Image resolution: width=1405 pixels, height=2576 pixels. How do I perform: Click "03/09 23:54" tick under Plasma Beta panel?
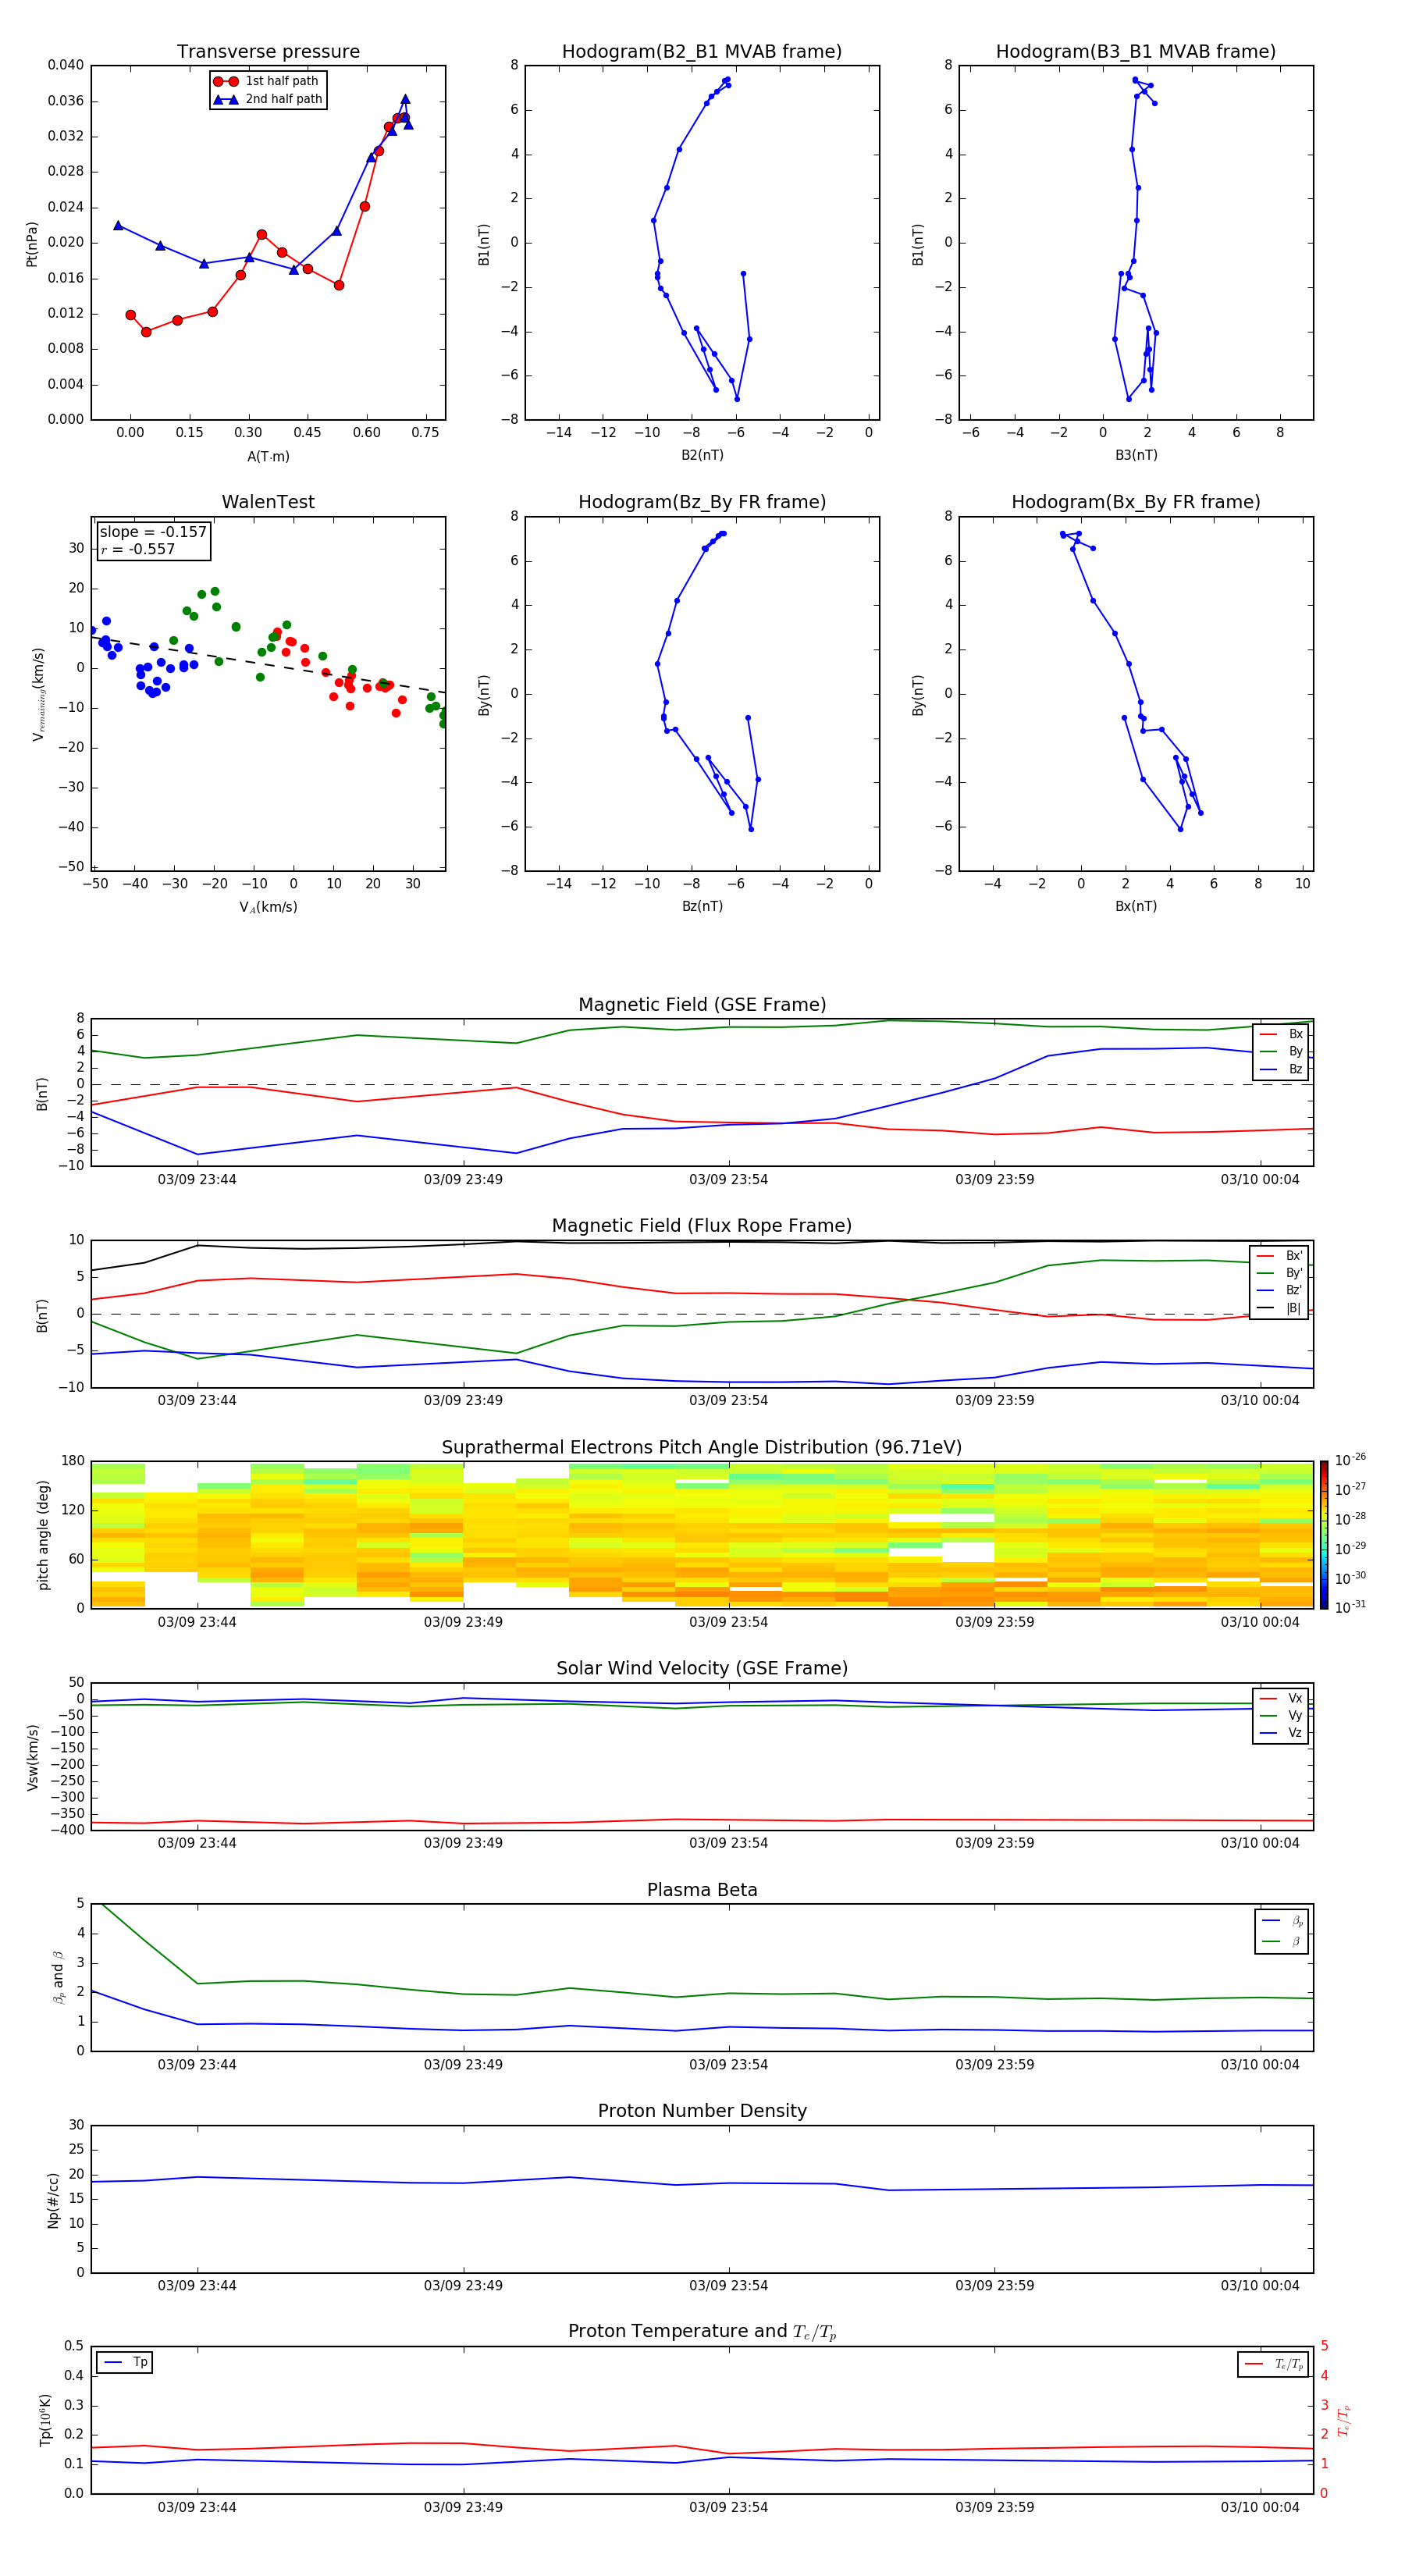(729, 2065)
